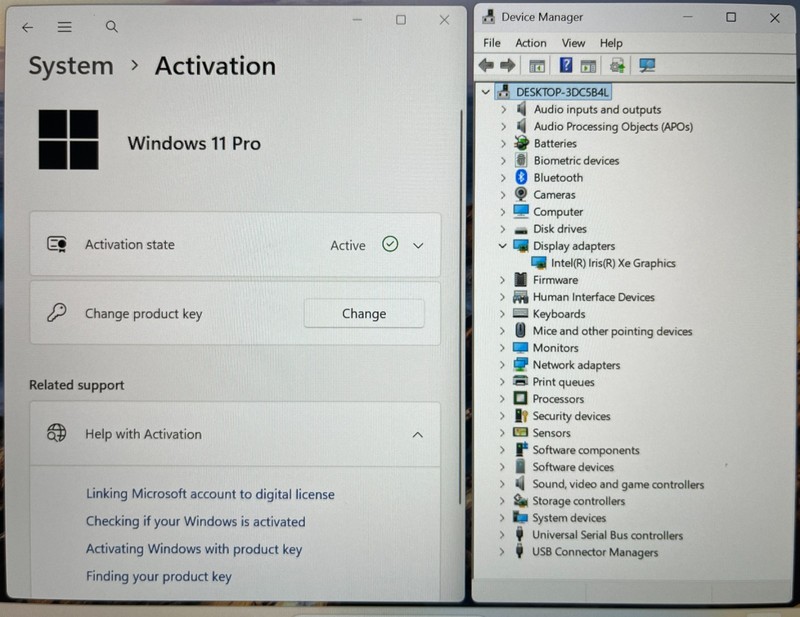Expand the Sensors tree node
This screenshot has height=617, width=800.
point(503,433)
